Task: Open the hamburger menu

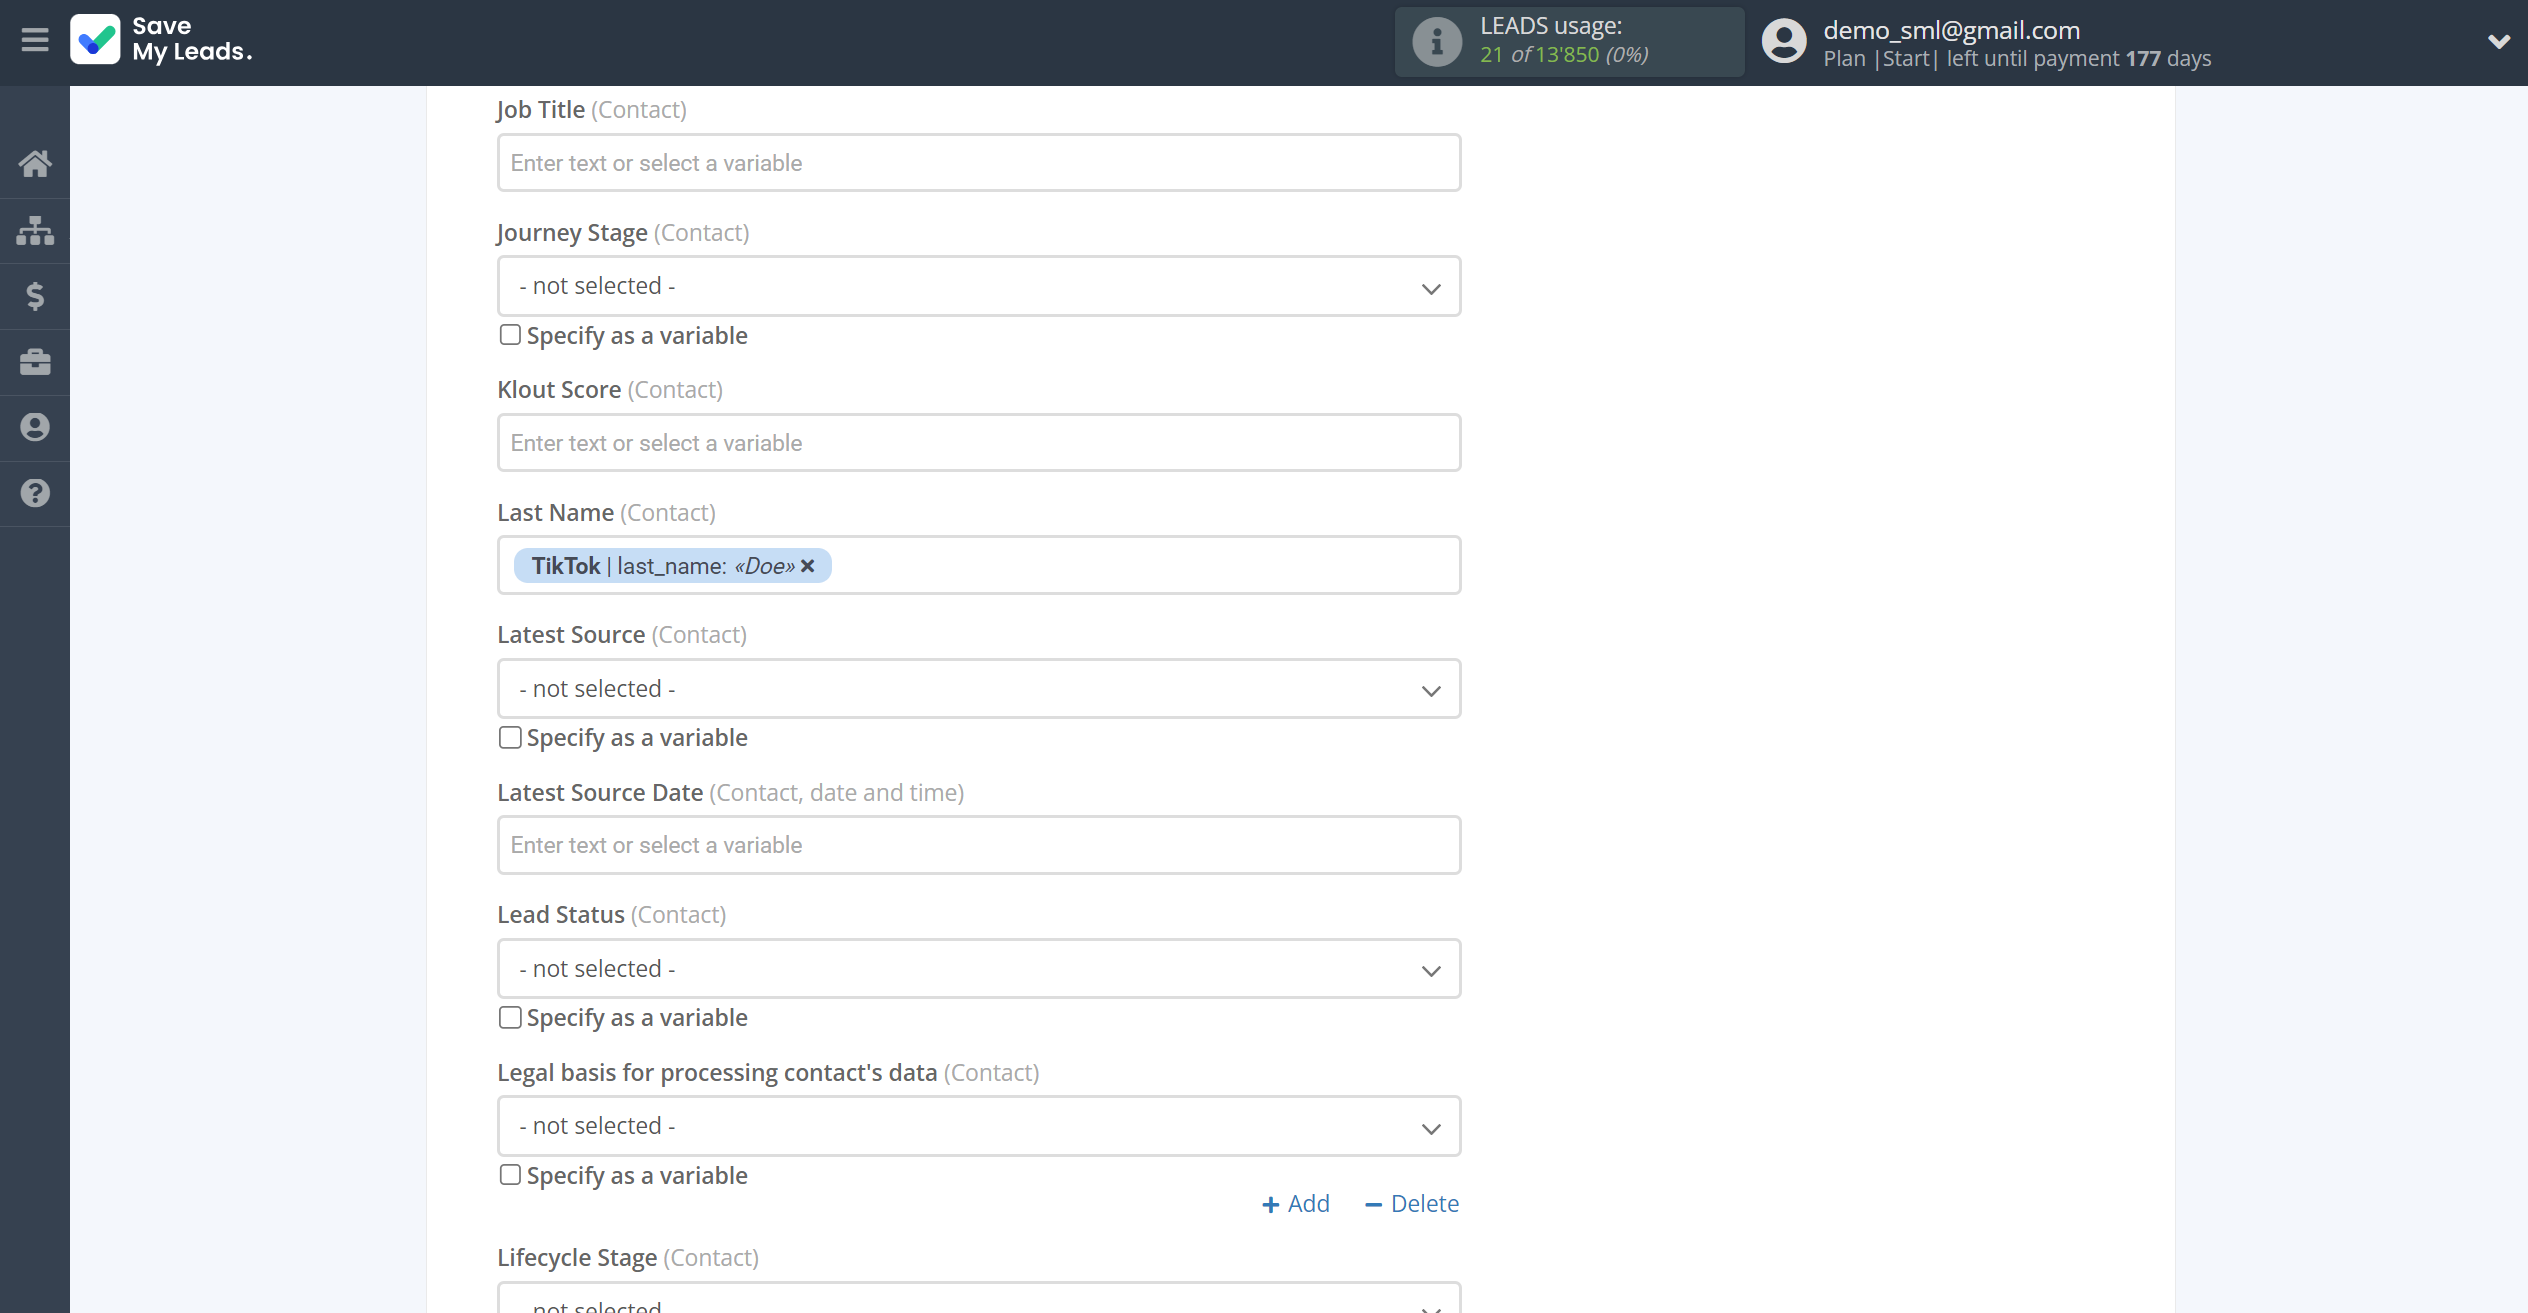Action: pyautogui.click(x=35, y=40)
